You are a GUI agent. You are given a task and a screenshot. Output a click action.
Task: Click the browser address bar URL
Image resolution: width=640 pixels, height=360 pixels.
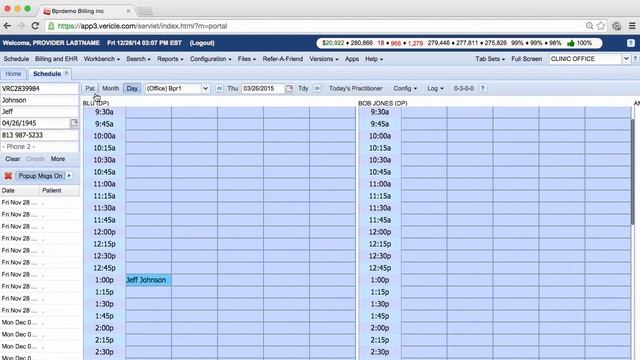[x=142, y=26]
